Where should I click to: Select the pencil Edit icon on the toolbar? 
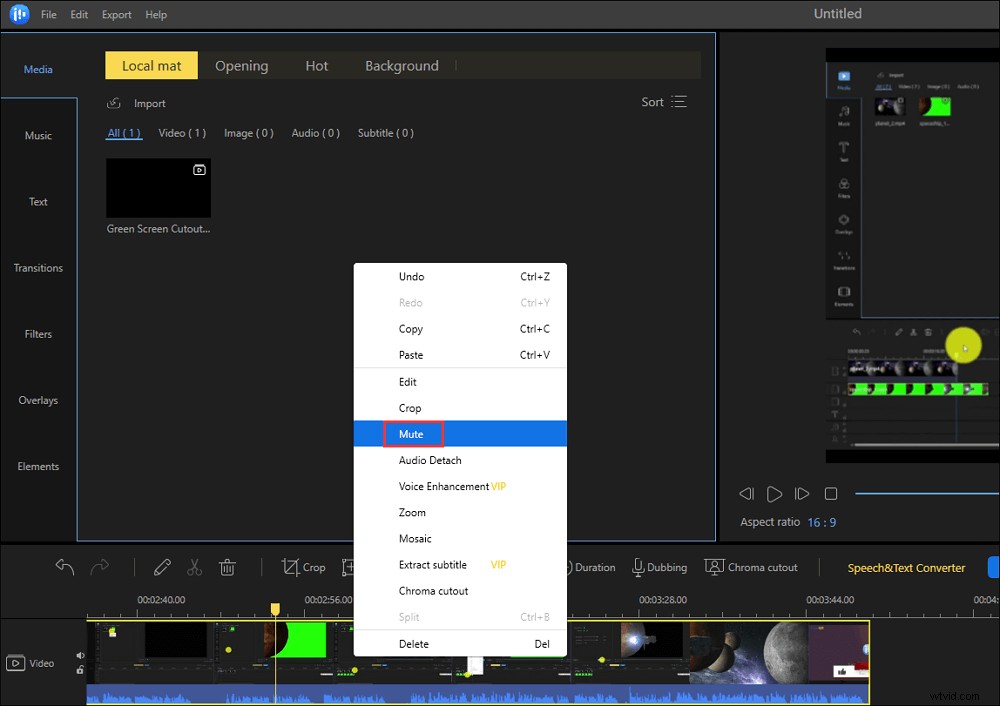162,567
